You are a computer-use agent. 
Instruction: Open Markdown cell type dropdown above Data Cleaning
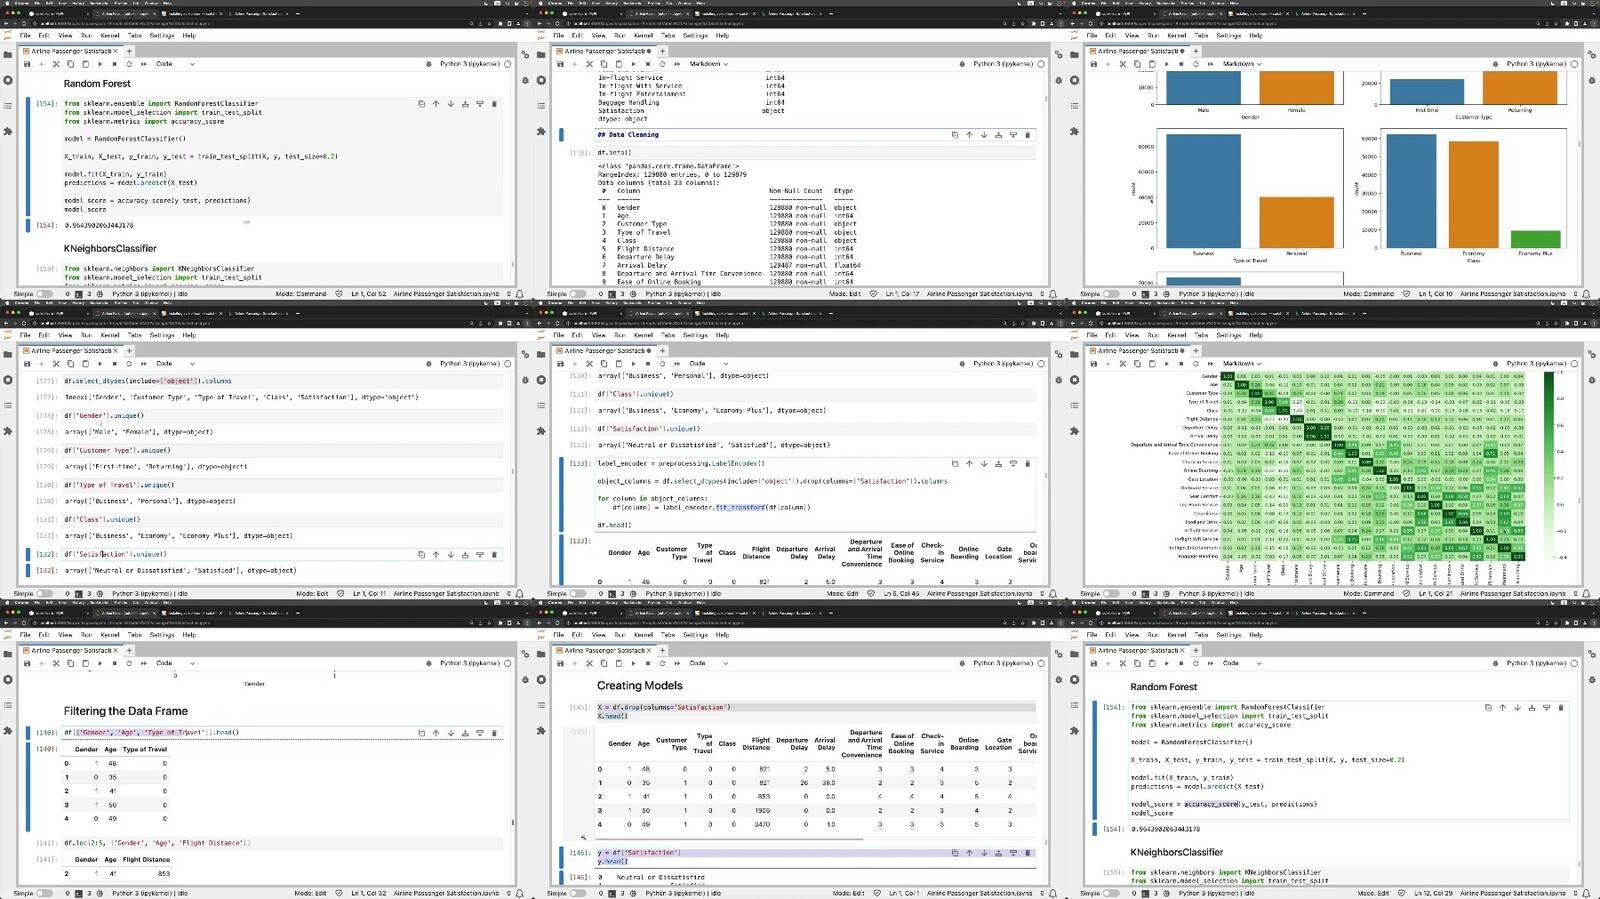(708, 64)
